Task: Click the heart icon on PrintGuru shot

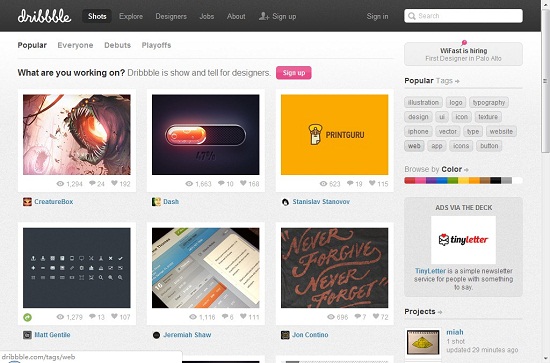Action: [x=372, y=183]
